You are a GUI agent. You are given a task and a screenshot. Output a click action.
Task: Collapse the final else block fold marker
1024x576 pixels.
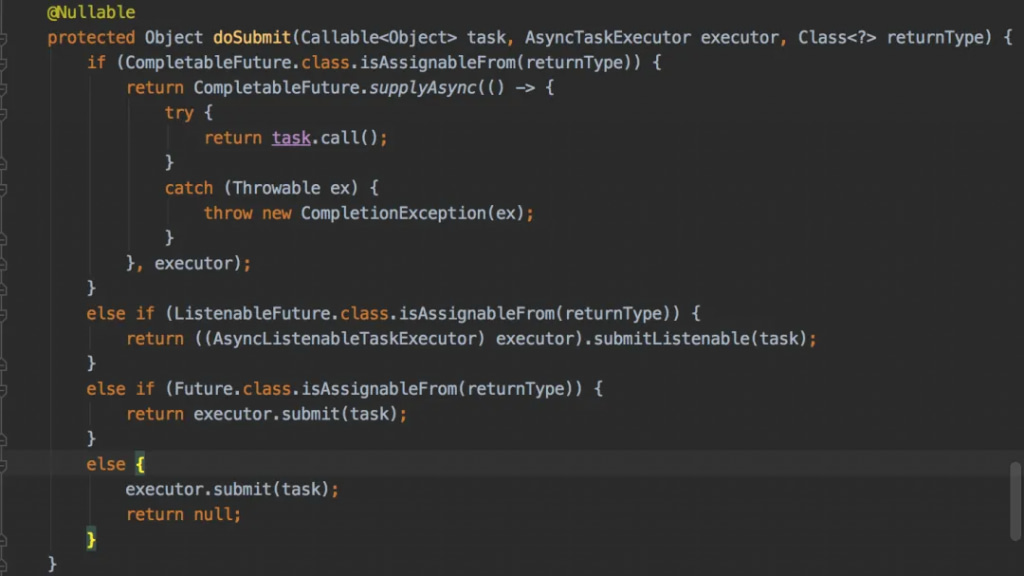point(4,464)
